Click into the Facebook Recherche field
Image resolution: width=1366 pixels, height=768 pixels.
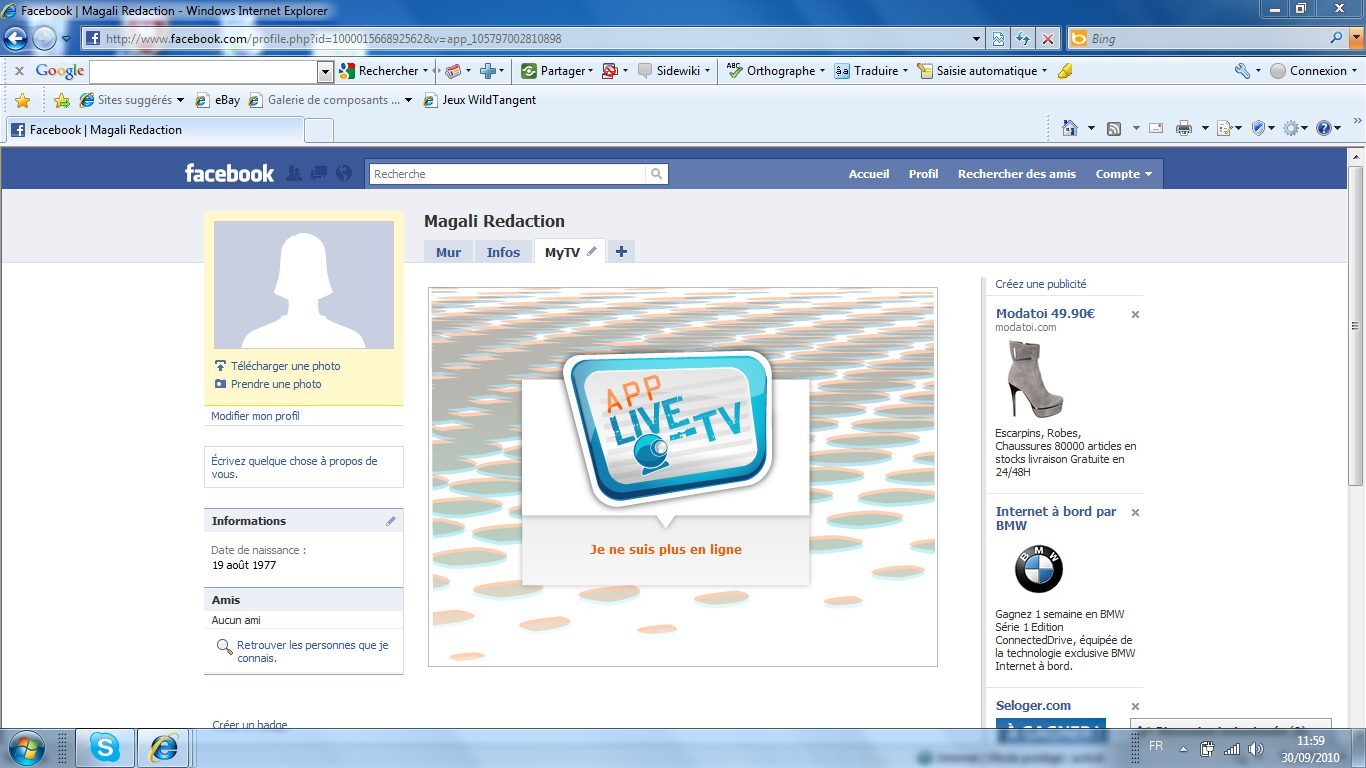pos(507,174)
